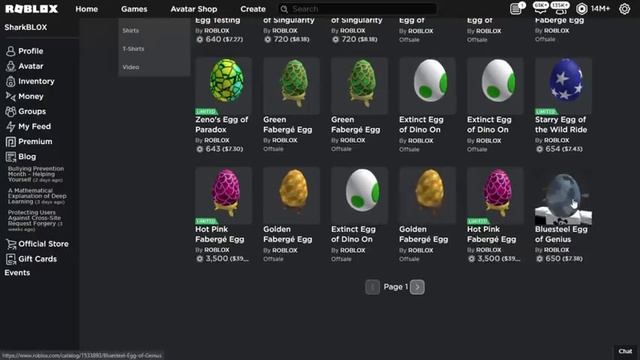Image resolution: width=640 pixels, height=360 pixels.
Task: Open the My Feed lightning icon
Action: pos(11,127)
